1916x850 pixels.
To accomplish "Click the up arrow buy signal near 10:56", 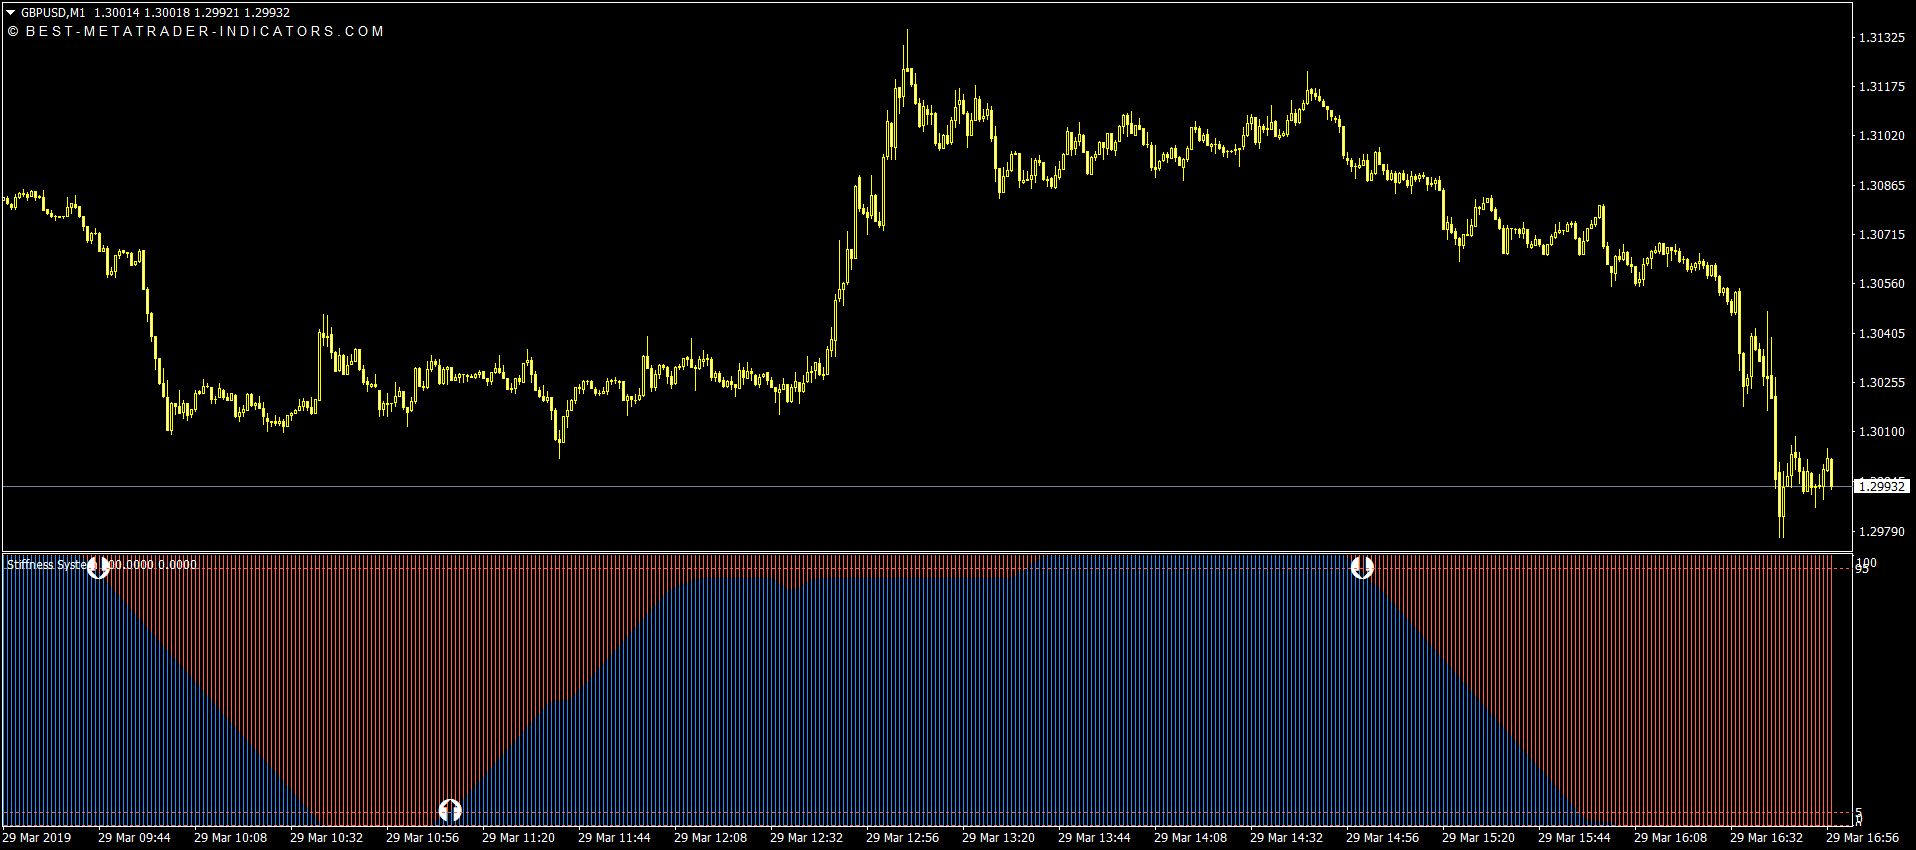I will click(450, 810).
